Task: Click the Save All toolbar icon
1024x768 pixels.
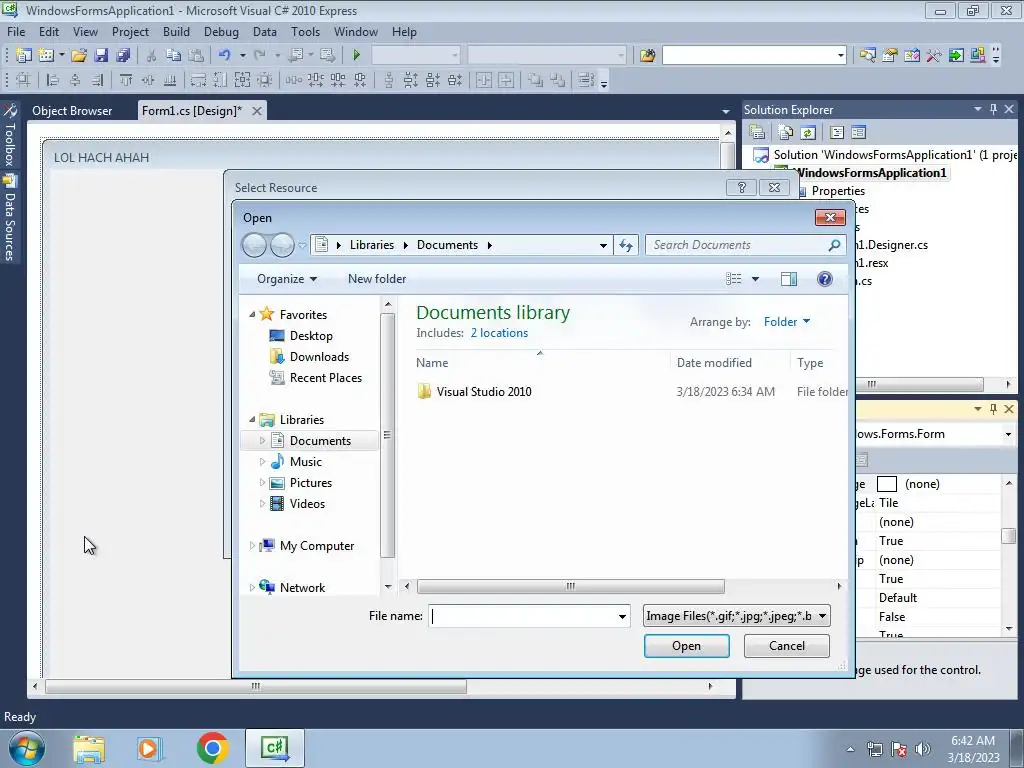Action: click(x=123, y=56)
